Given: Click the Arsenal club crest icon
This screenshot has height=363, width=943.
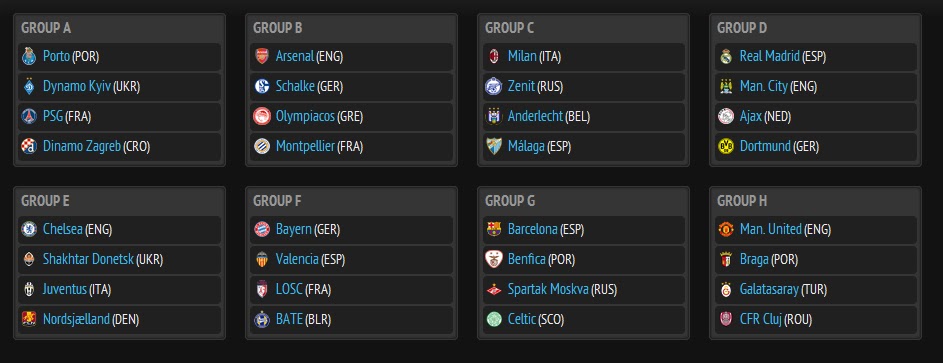Looking at the screenshot, I should click(x=262, y=56).
